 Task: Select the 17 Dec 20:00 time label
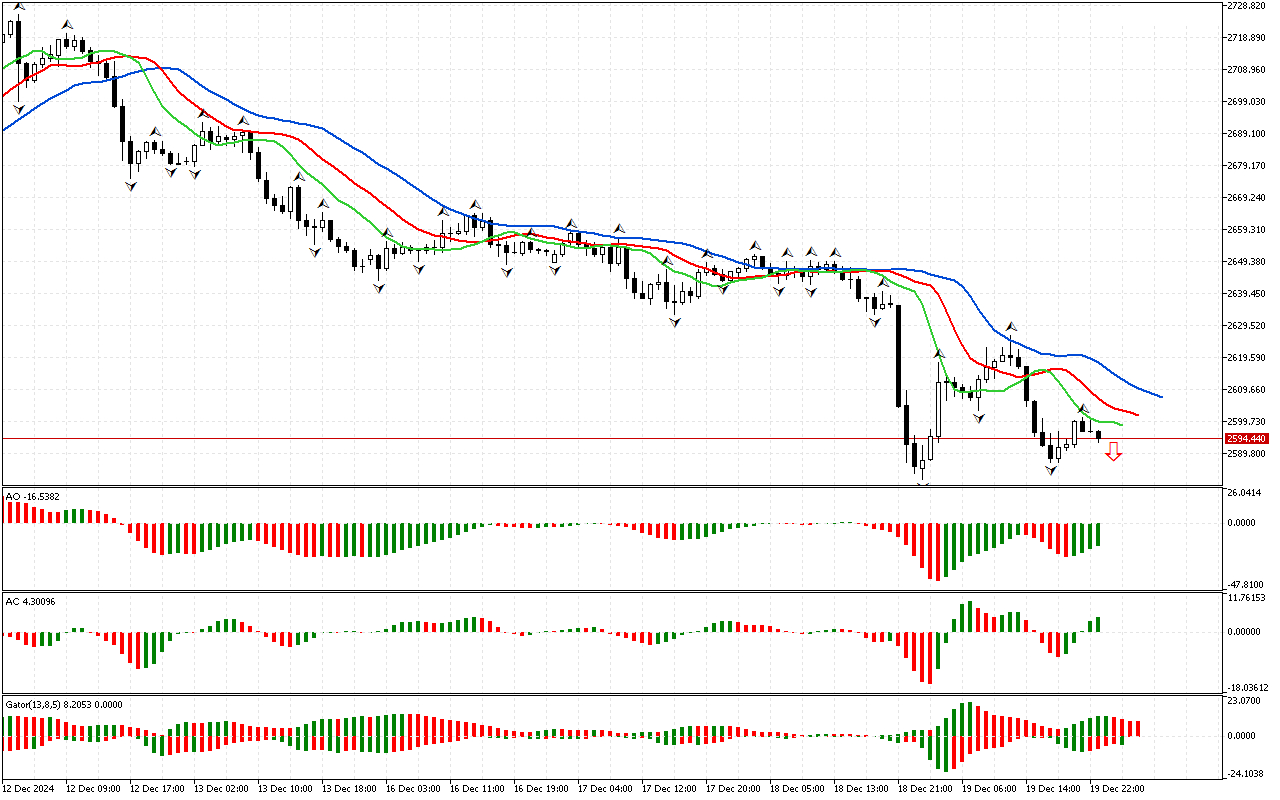pos(732,789)
